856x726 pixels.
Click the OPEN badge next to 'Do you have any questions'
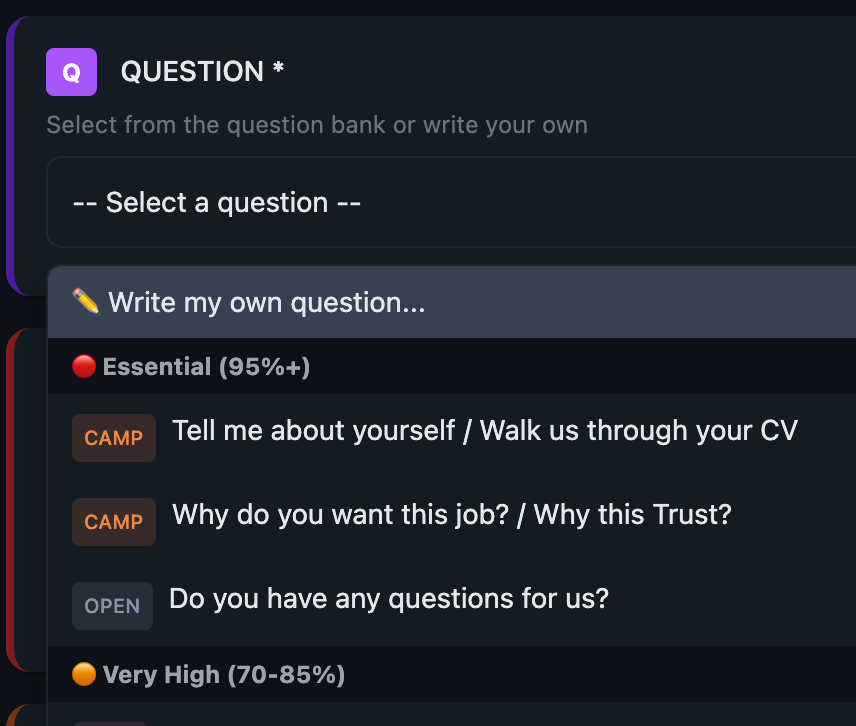[x=112, y=605]
